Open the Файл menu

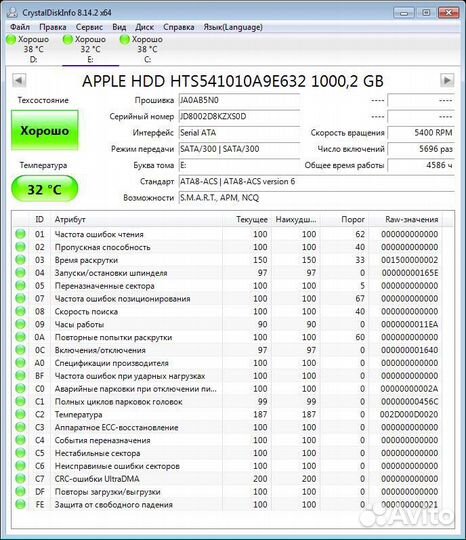[x=20, y=27]
